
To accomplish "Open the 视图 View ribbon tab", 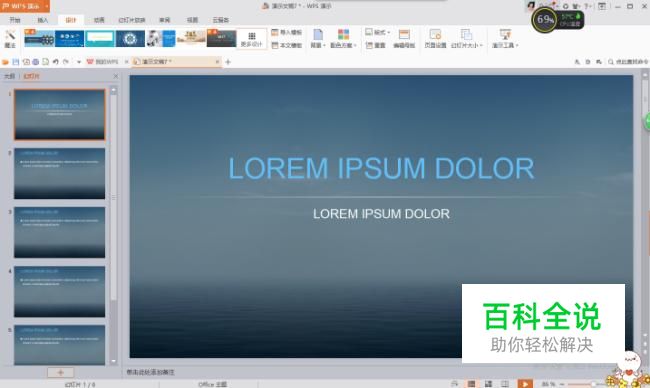I will [192, 20].
